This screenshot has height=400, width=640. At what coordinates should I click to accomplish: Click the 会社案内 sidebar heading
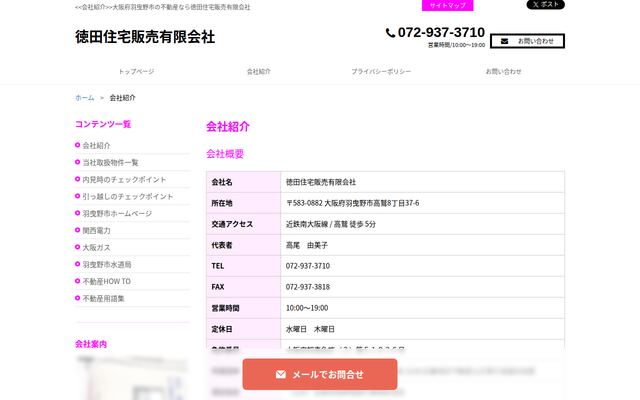(91, 344)
